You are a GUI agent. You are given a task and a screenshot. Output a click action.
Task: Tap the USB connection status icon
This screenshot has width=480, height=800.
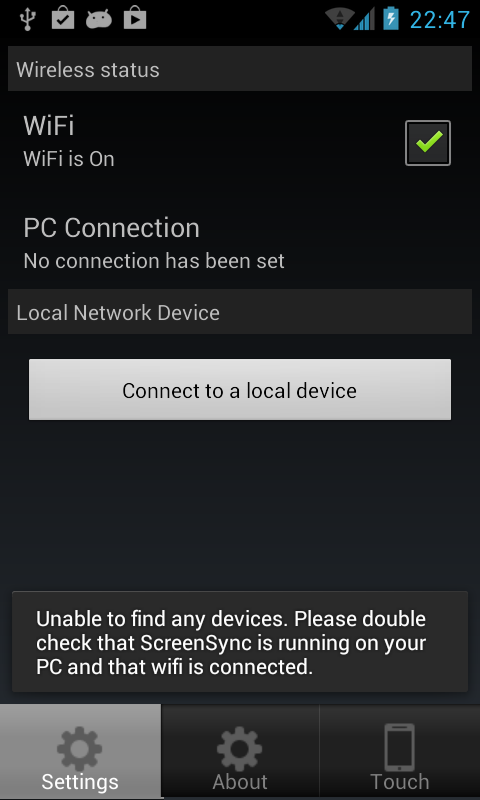(x=26, y=19)
